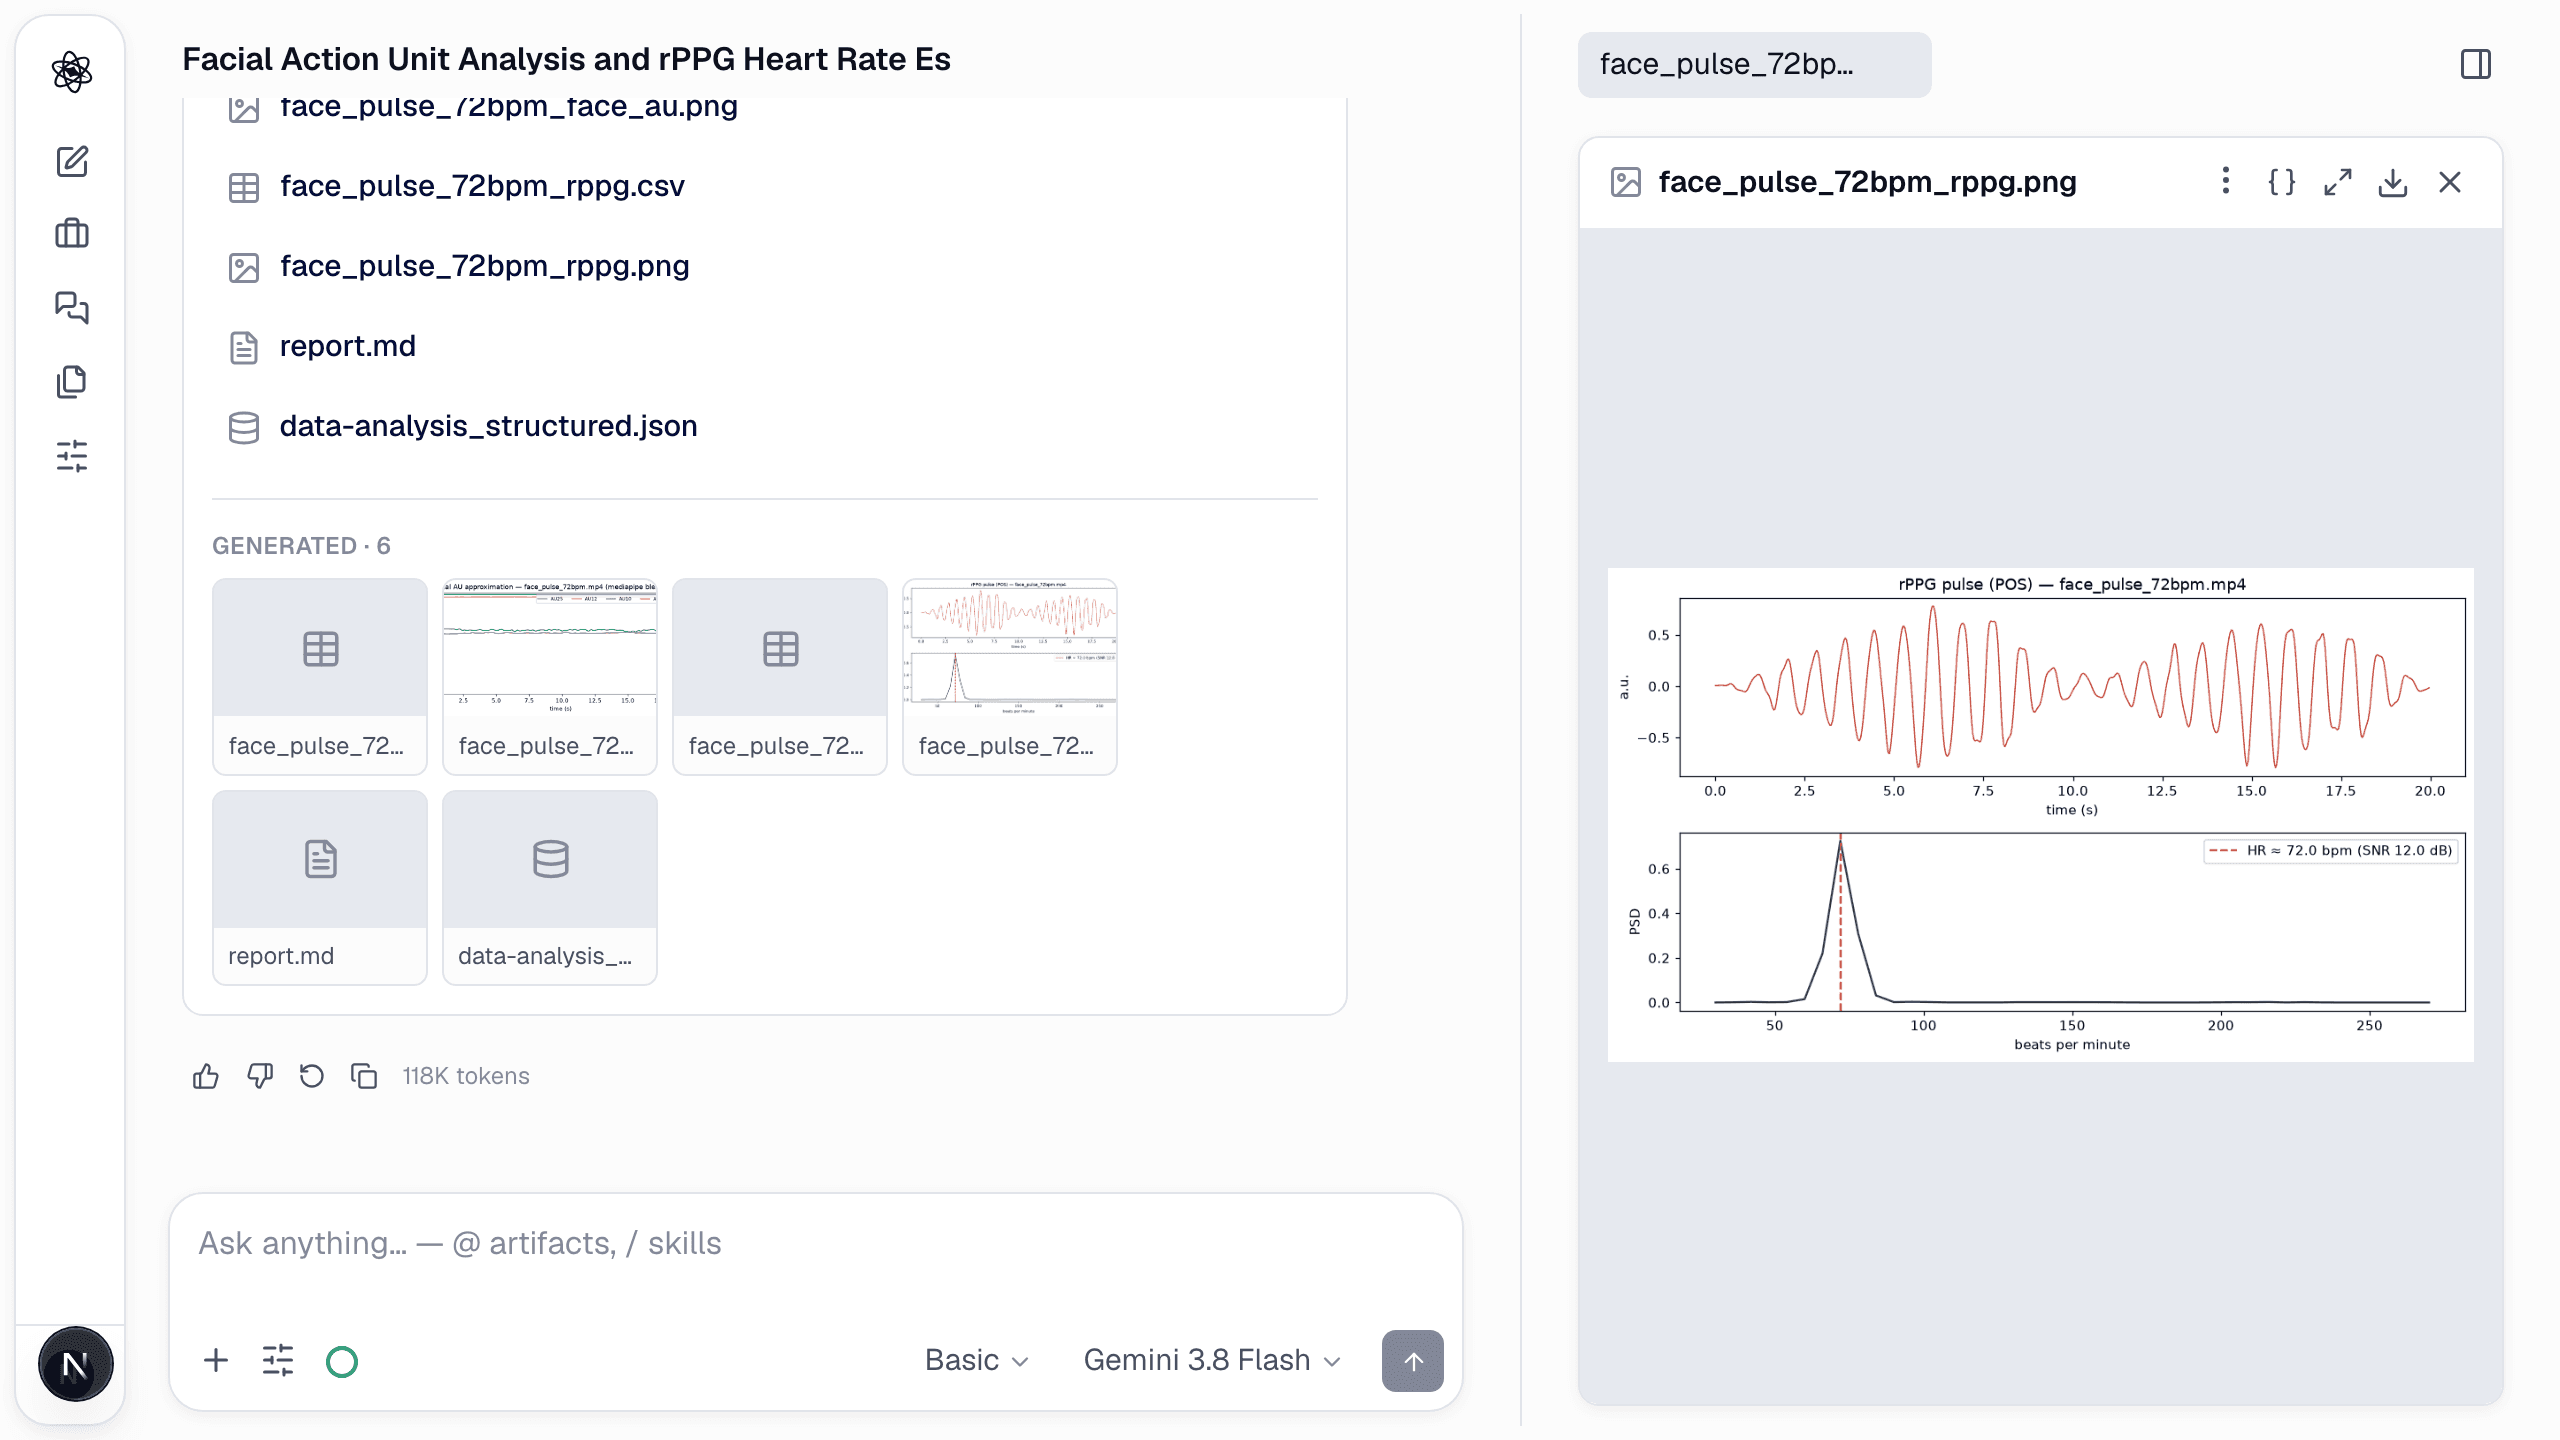Viewport: 2560px width, 1440px height.
Task: Toggle the right side panel layout
Action: [2476, 65]
